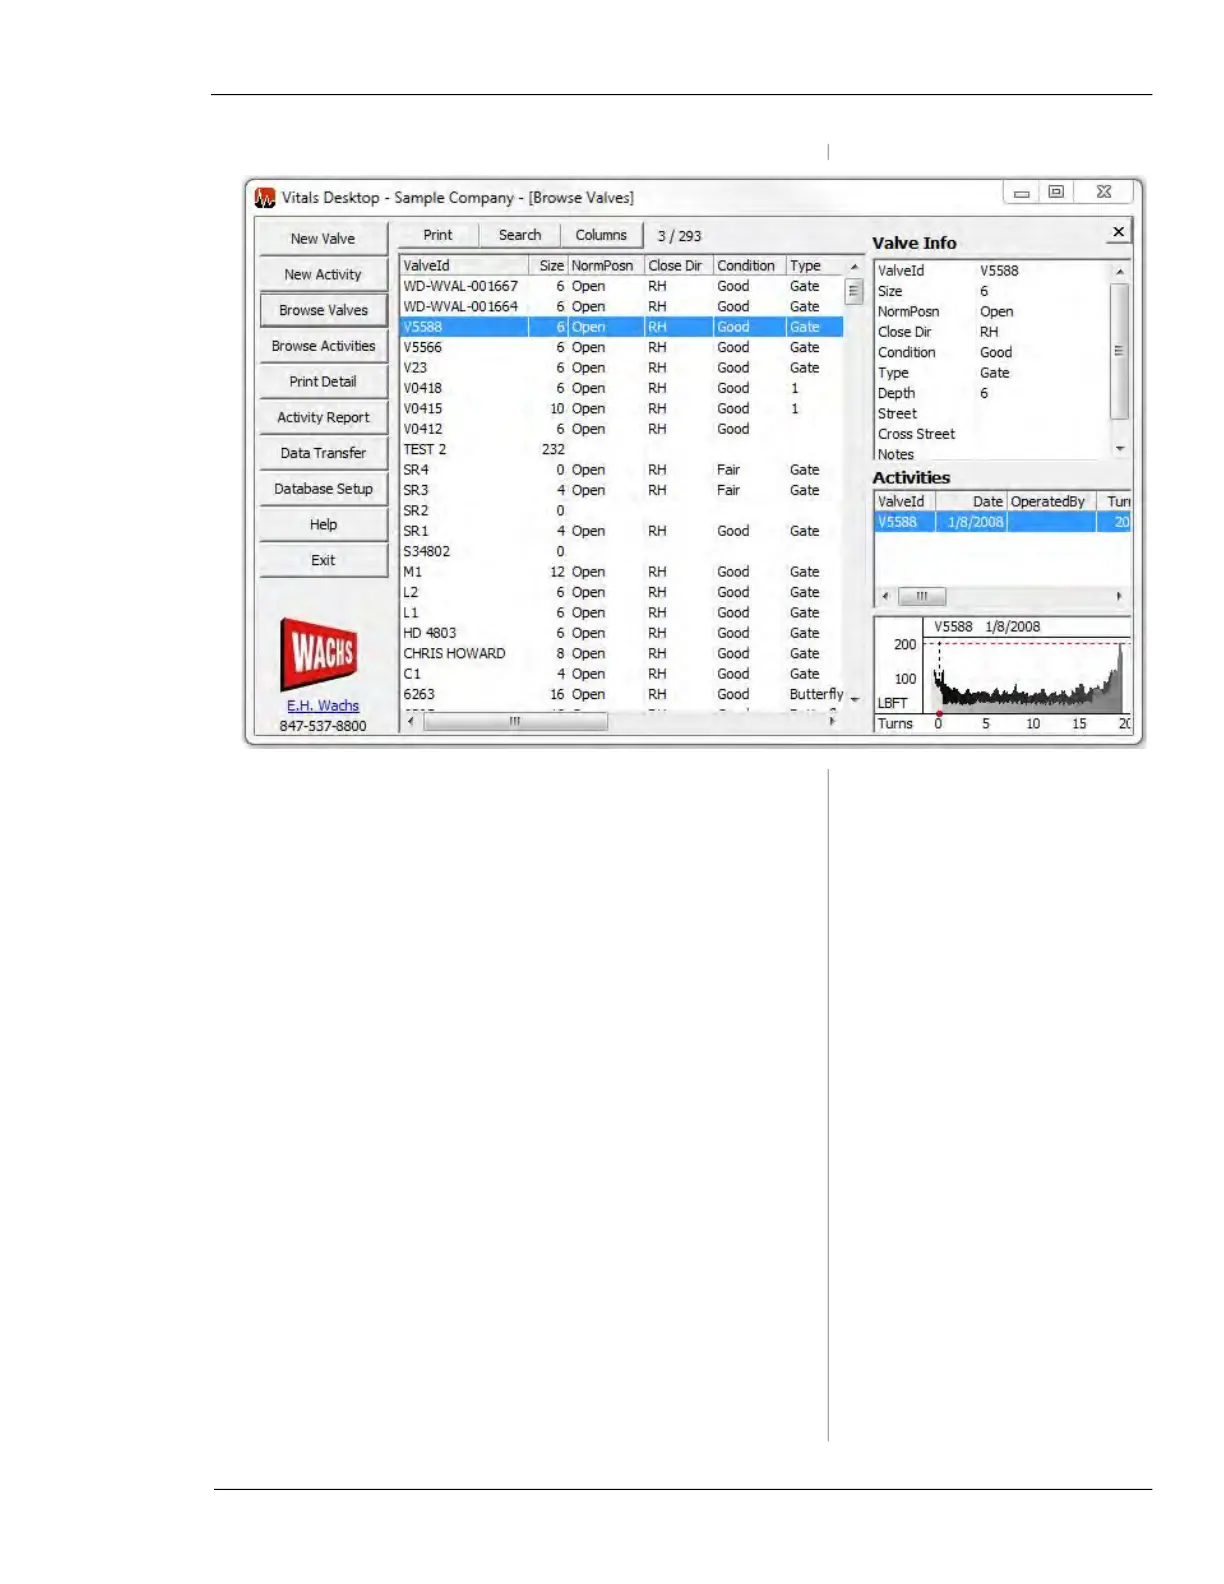Sort by Condition column header
The image size is (1224, 1584).
[749, 266]
